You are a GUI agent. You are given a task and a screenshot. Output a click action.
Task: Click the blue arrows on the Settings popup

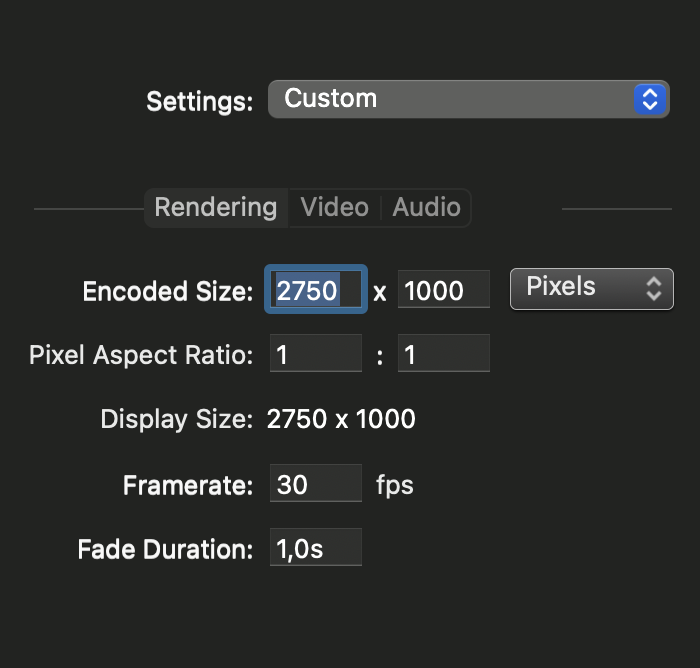pyautogui.click(x=650, y=99)
